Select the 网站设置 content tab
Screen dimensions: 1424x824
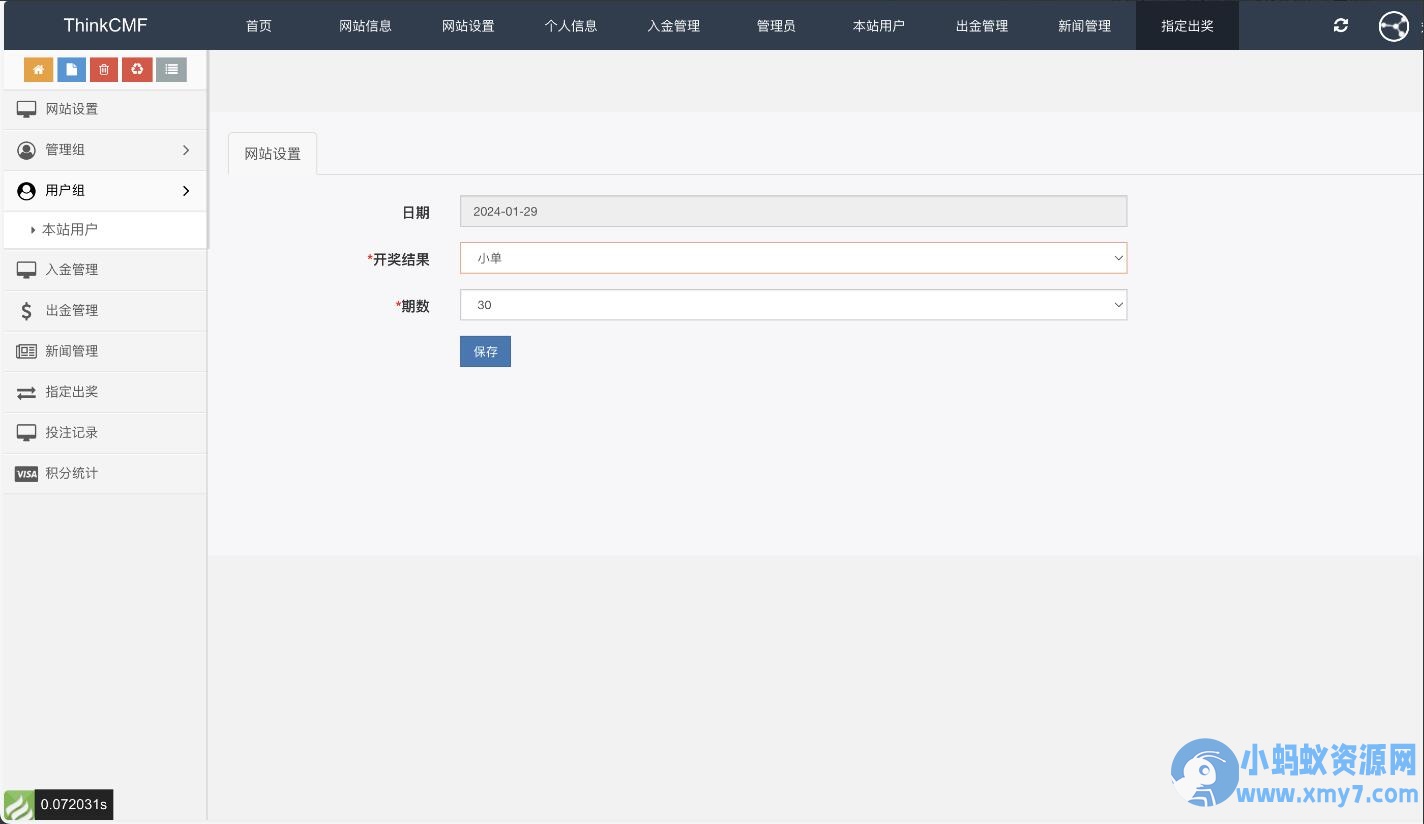(272, 154)
